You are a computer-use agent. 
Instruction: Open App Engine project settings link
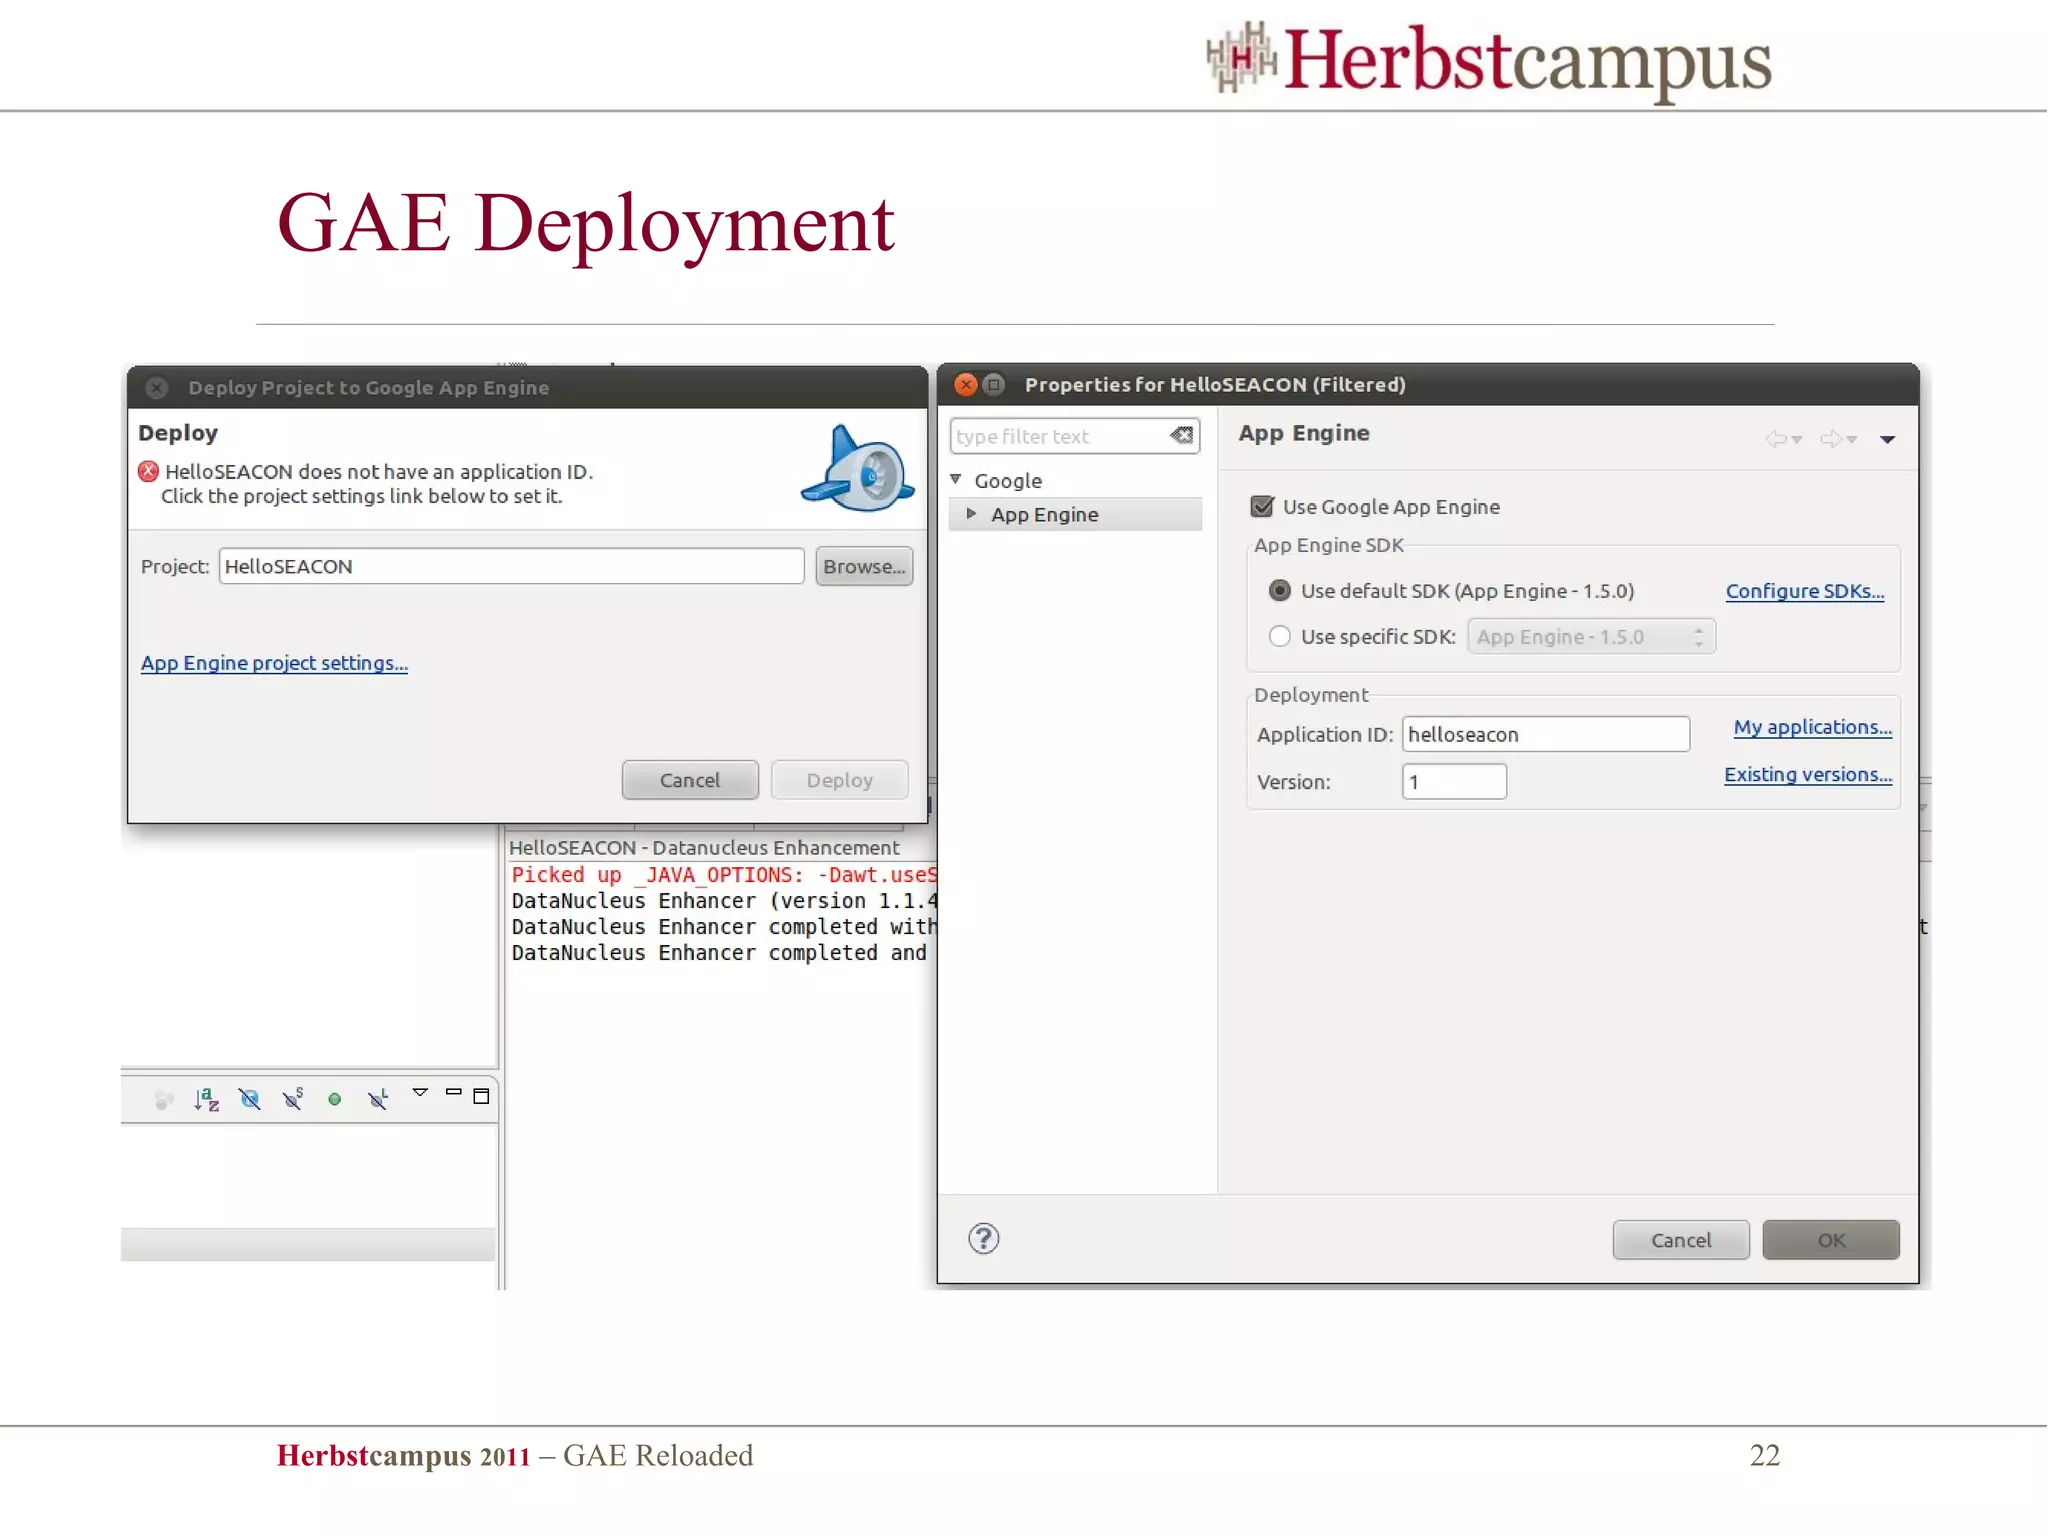(x=274, y=663)
